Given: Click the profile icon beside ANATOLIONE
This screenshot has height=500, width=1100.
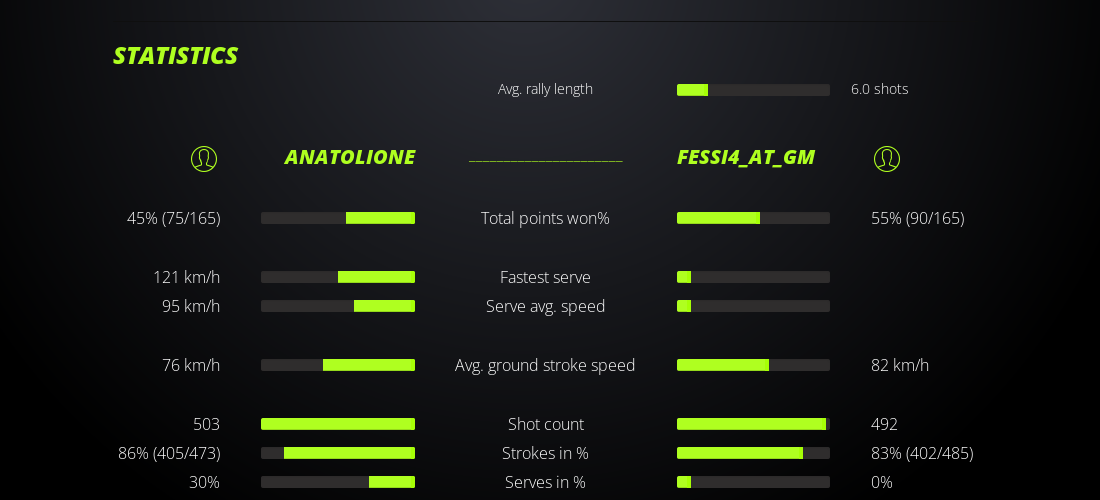Looking at the screenshot, I should coord(204,158).
